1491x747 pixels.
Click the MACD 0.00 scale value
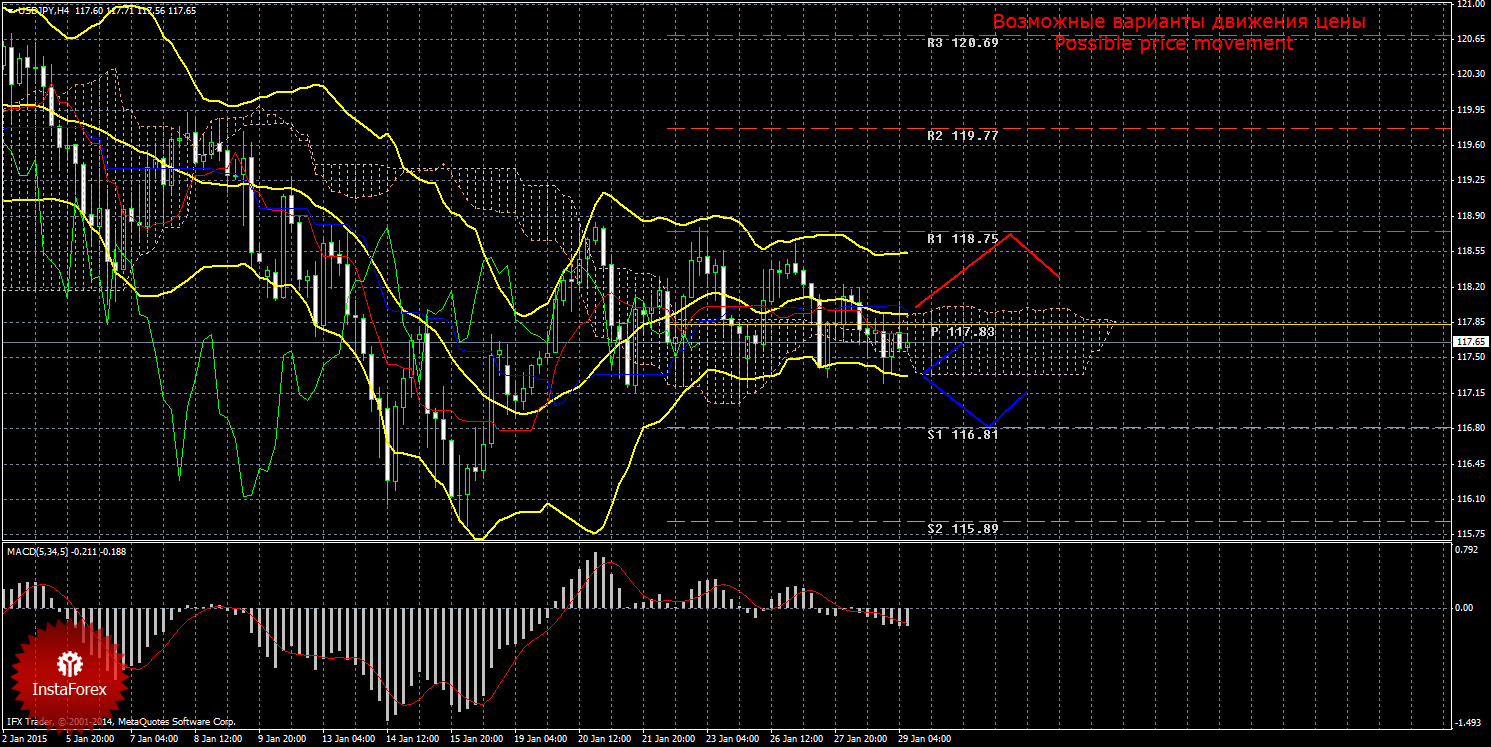[1464, 607]
